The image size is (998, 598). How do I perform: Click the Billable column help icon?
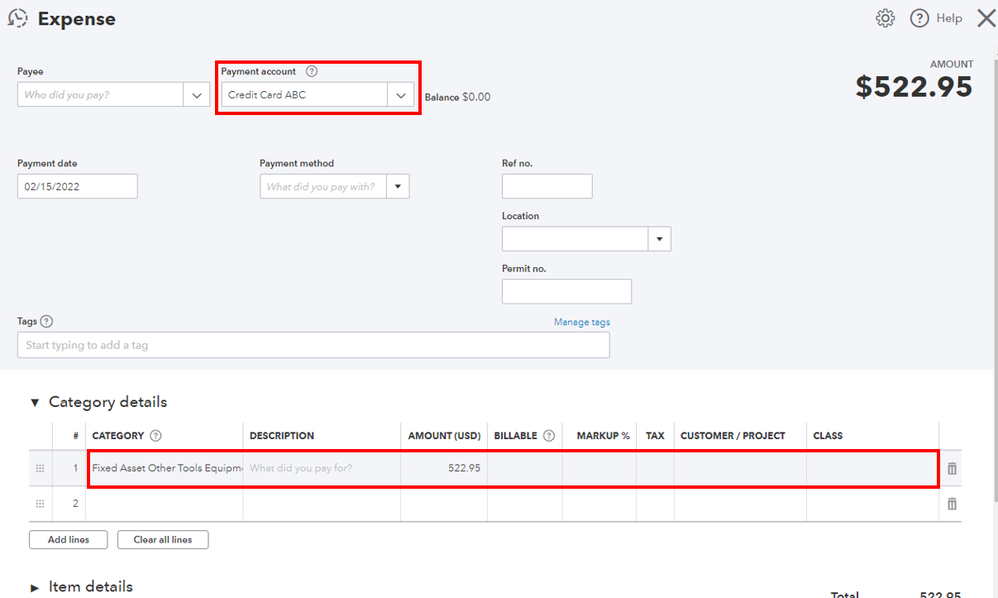(549, 436)
